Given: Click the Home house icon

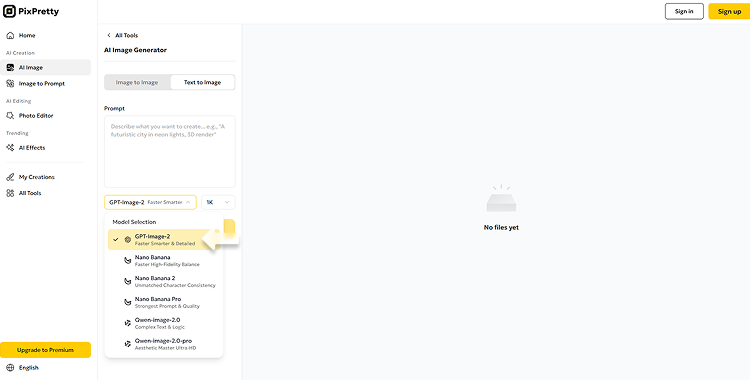Looking at the screenshot, I should pos(10,35).
